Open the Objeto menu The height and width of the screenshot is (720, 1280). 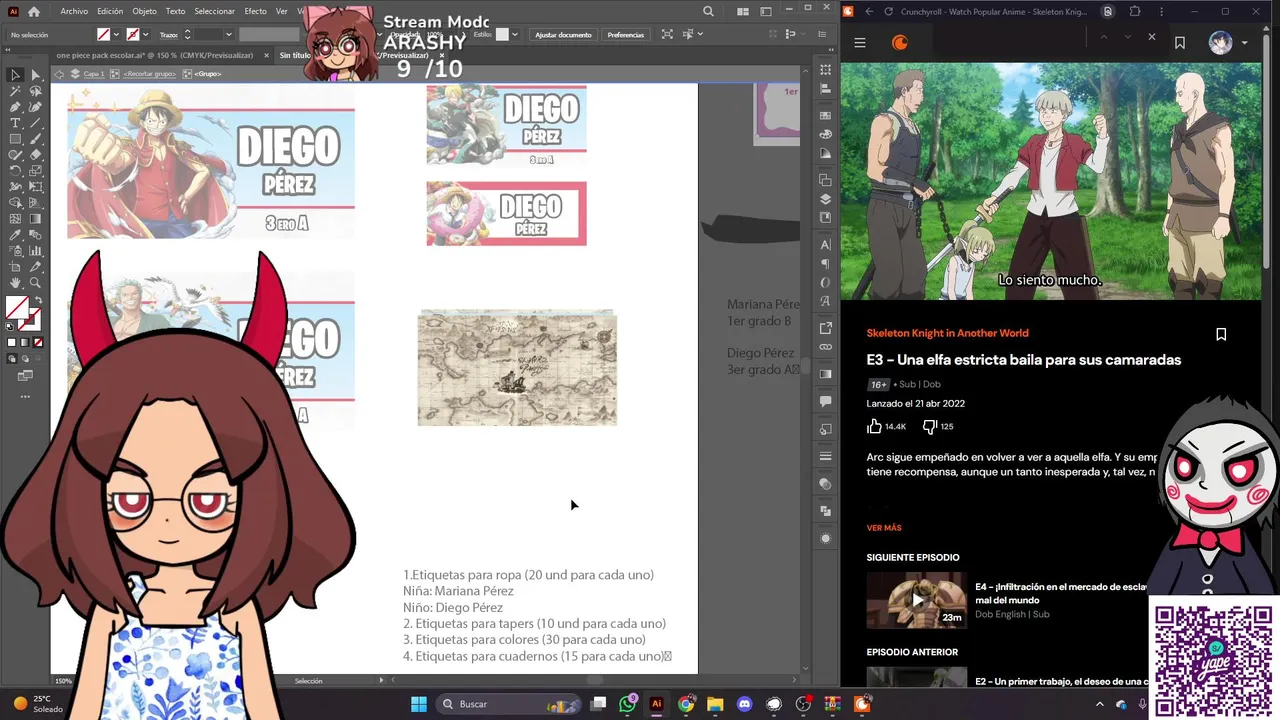[144, 11]
